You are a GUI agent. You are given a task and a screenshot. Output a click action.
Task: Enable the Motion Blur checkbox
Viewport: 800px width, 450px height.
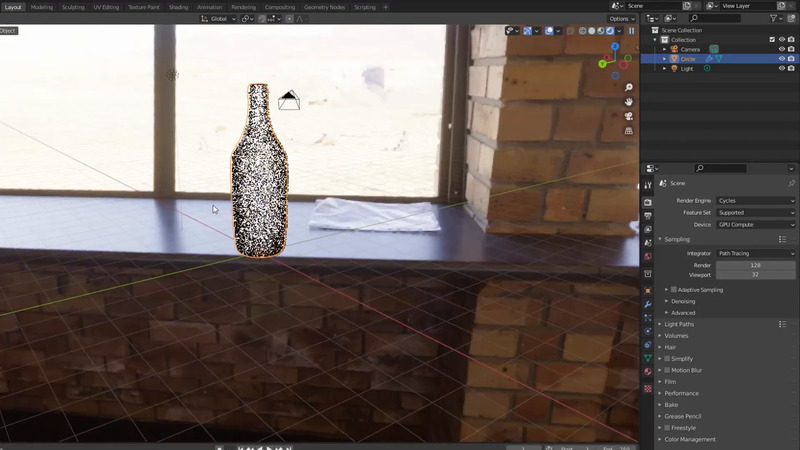(x=668, y=370)
